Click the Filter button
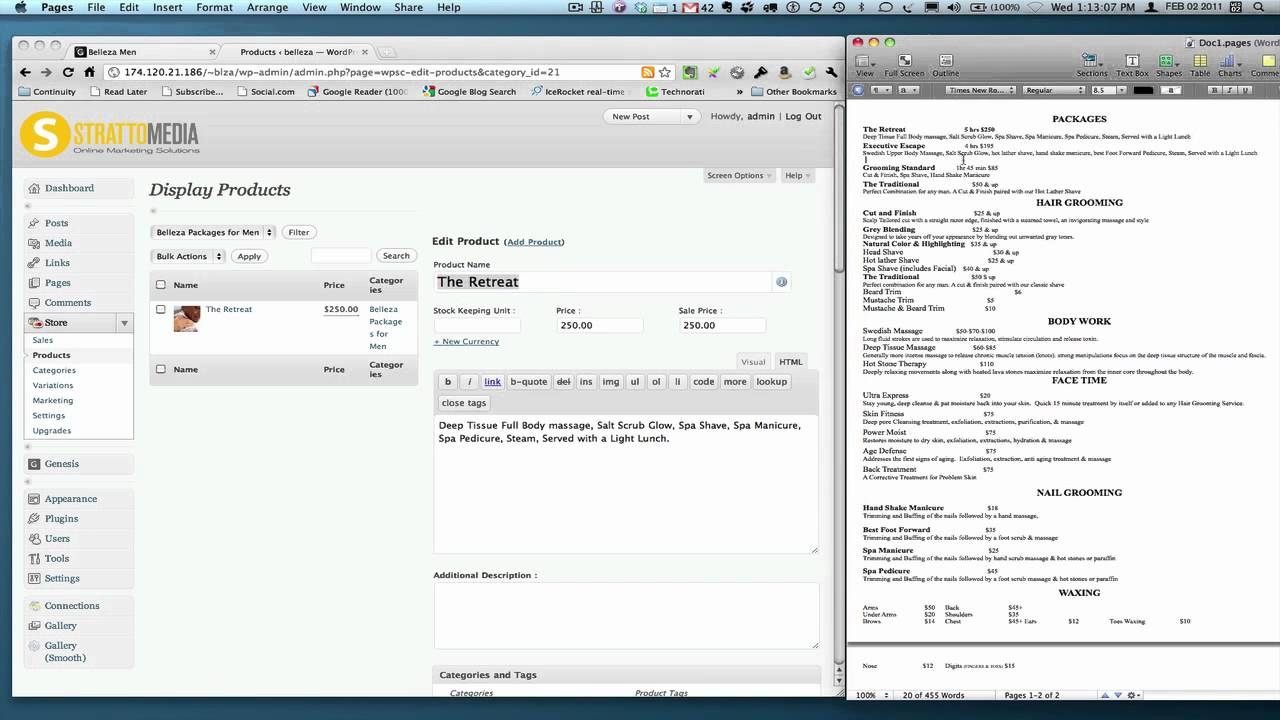The width and height of the screenshot is (1280, 720). (x=298, y=232)
